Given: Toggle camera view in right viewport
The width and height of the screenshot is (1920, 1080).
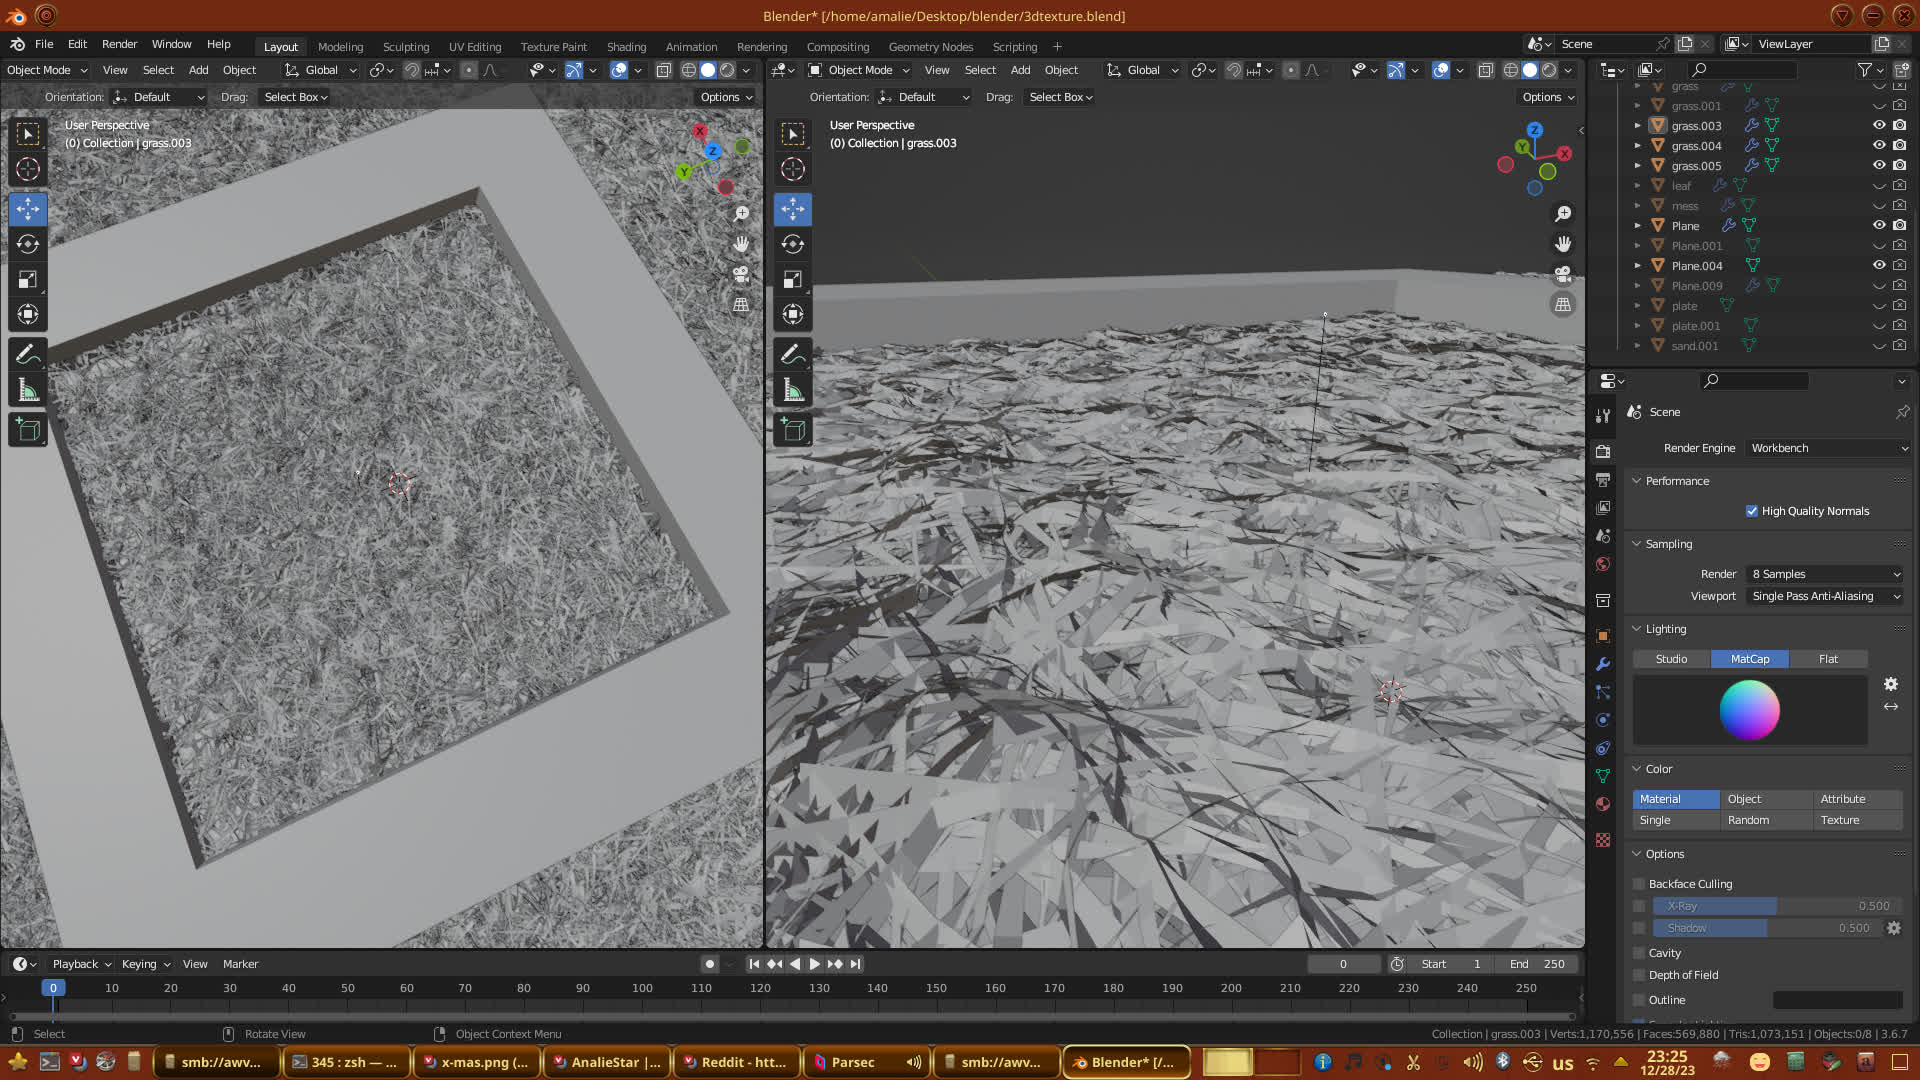Looking at the screenshot, I should pyautogui.click(x=1563, y=274).
